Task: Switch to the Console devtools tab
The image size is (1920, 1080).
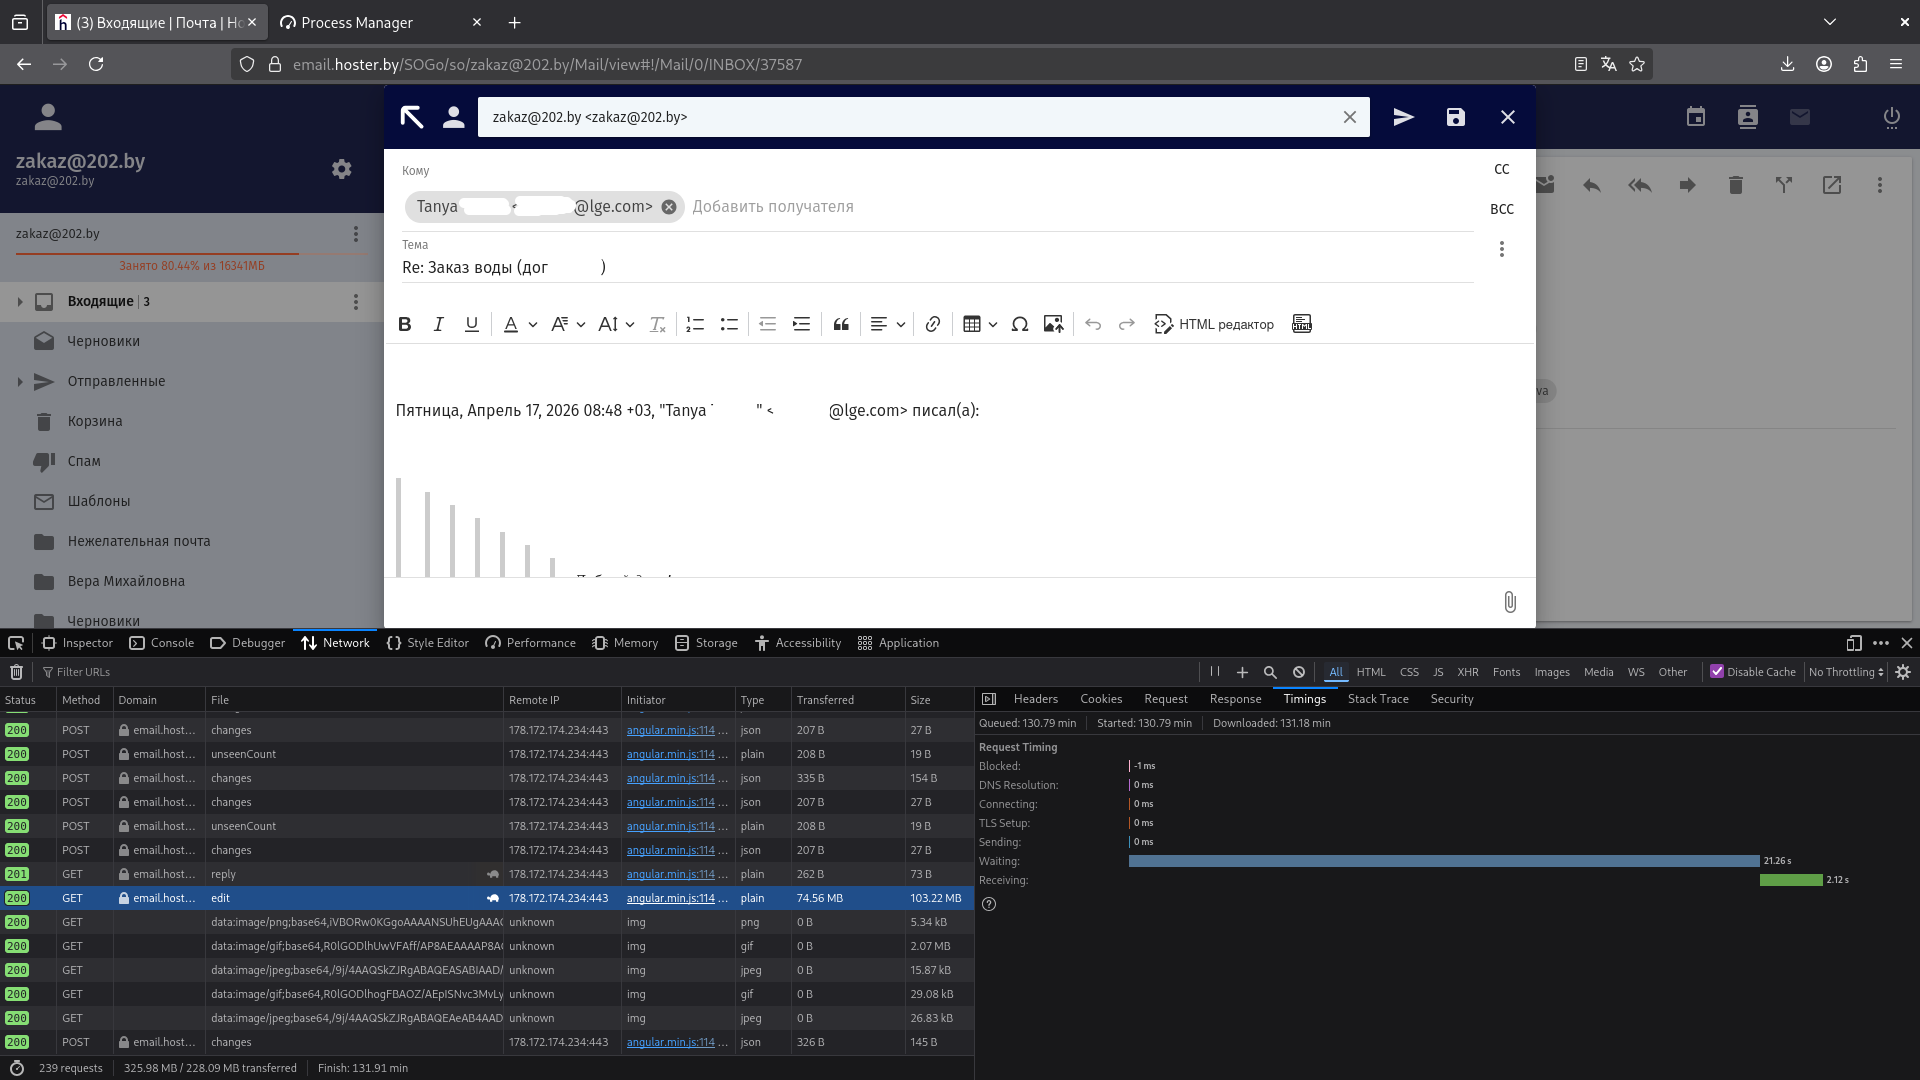Action: (x=162, y=643)
